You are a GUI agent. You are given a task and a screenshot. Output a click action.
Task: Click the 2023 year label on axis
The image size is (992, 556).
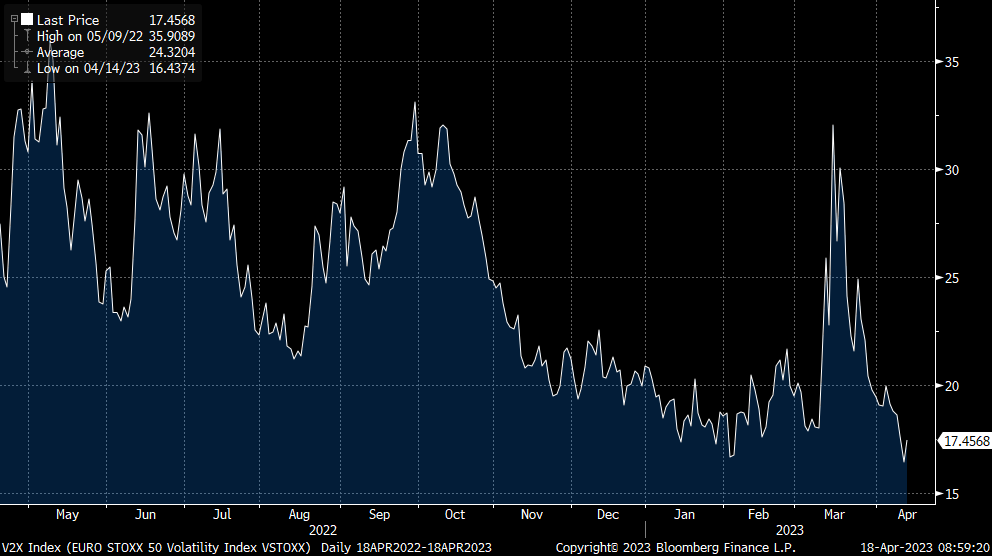coord(790,530)
